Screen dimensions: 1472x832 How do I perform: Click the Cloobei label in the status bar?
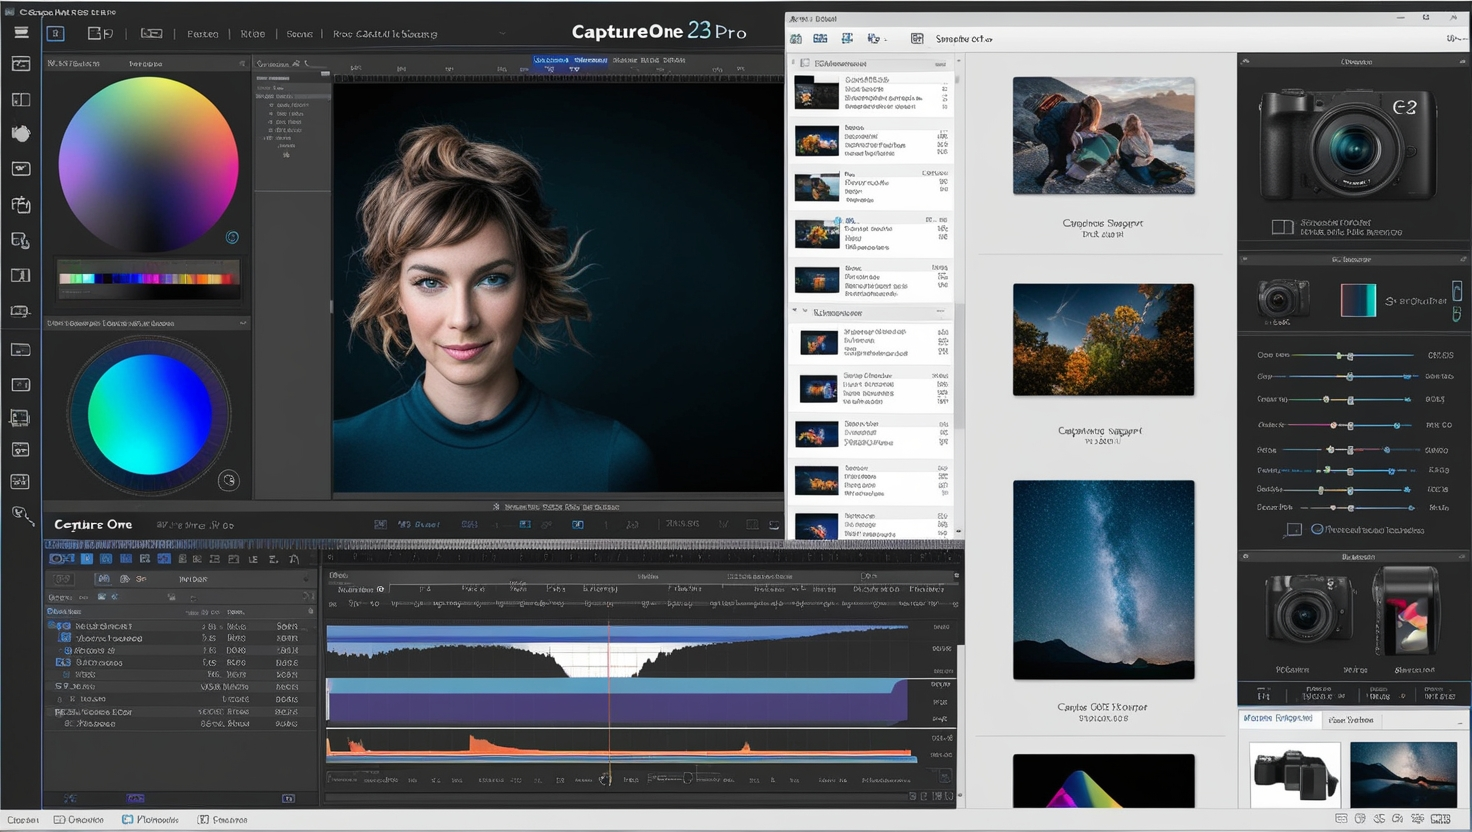pos(23,820)
